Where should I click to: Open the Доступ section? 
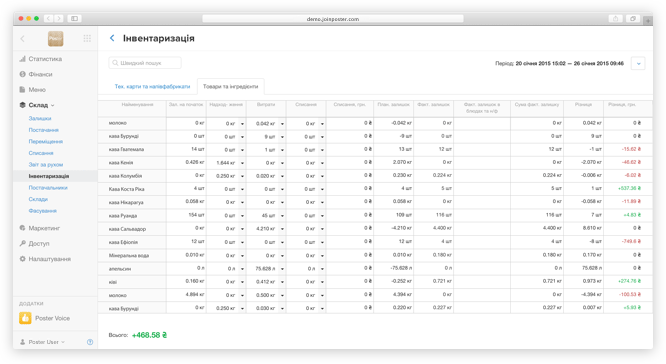34,243
